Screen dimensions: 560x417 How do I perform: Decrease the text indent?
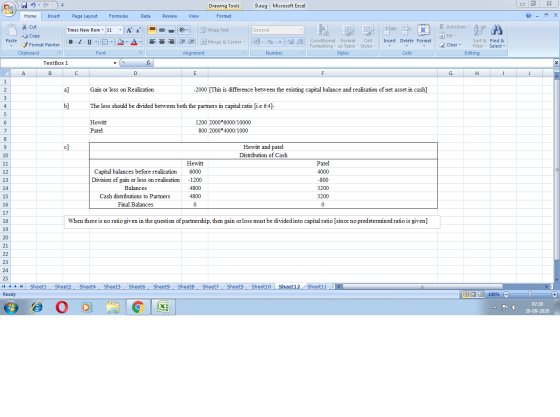(x=182, y=42)
